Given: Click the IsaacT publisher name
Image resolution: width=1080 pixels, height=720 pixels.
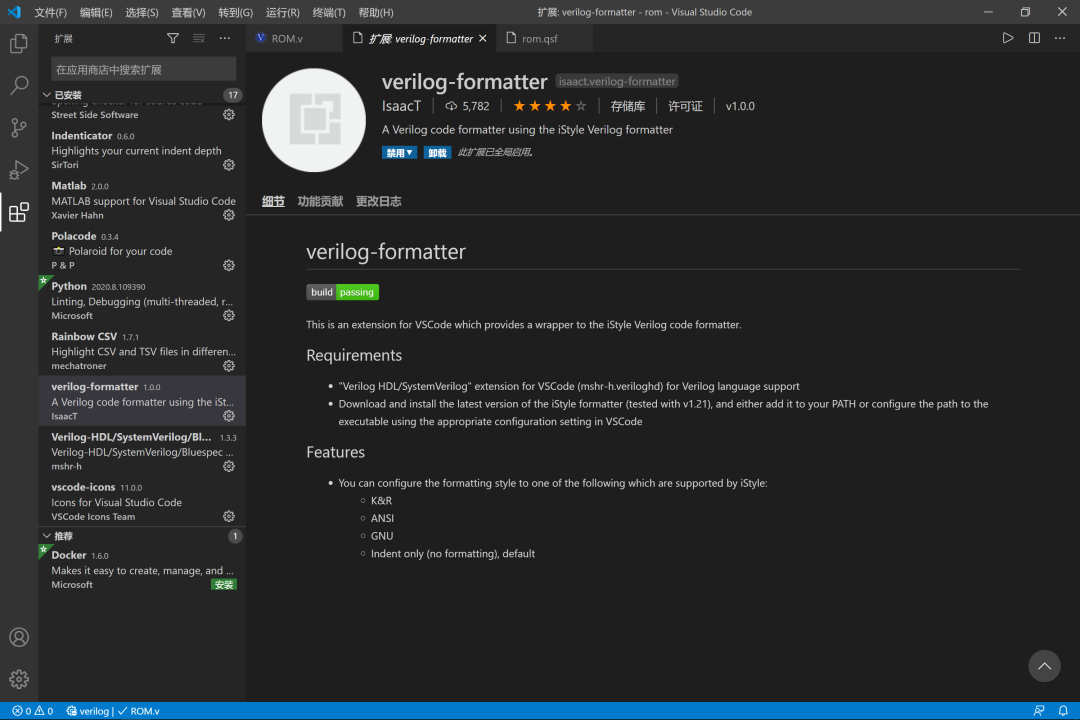Looking at the screenshot, I should (401, 106).
